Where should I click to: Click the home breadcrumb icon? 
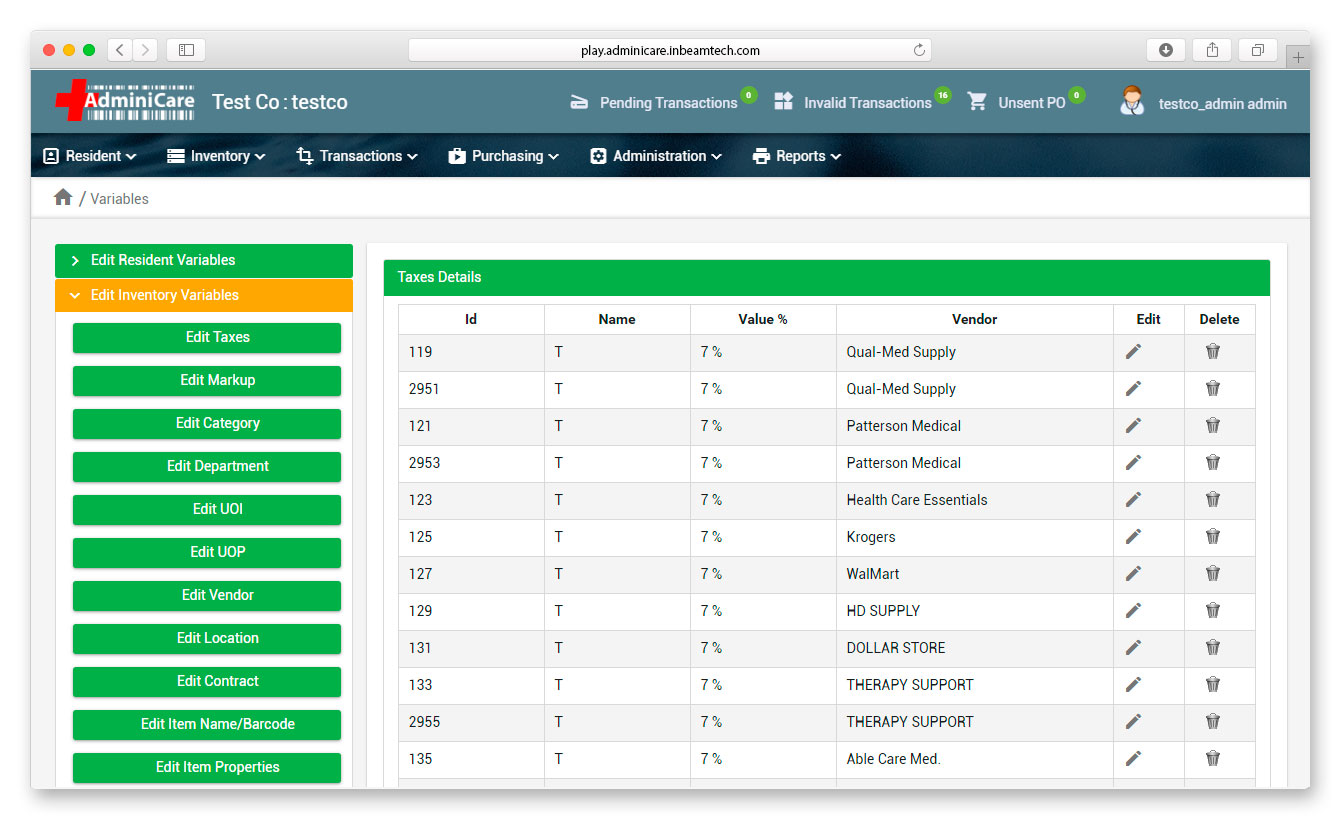click(x=62, y=198)
